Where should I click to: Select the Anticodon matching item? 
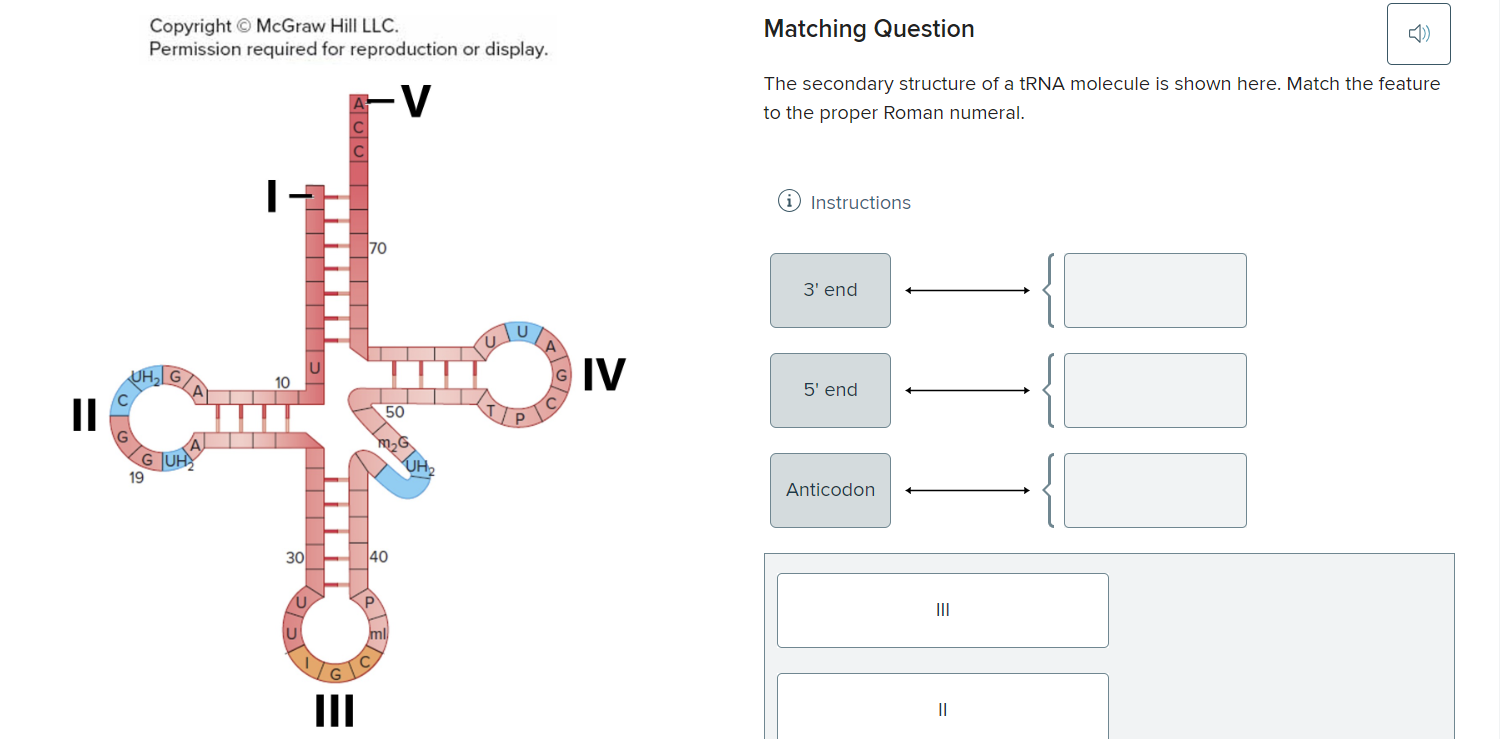click(x=830, y=490)
